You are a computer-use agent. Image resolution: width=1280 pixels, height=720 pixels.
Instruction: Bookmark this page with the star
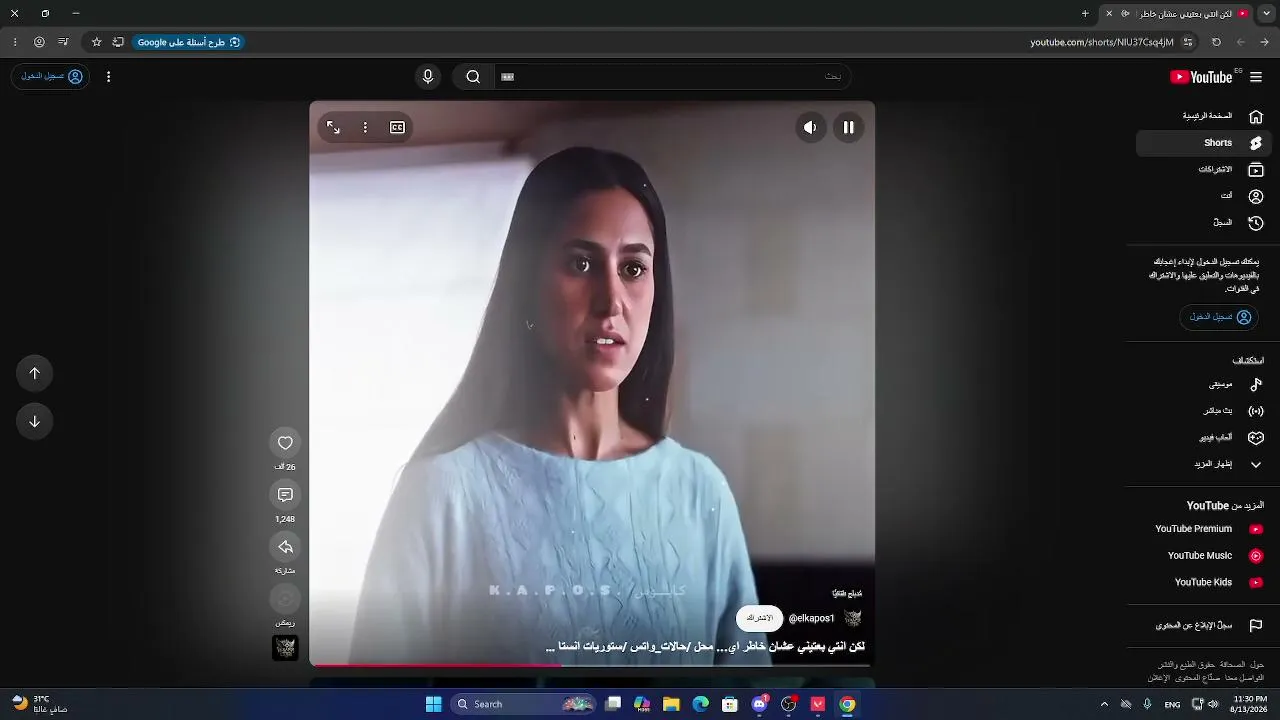pyautogui.click(x=97, y=42)
